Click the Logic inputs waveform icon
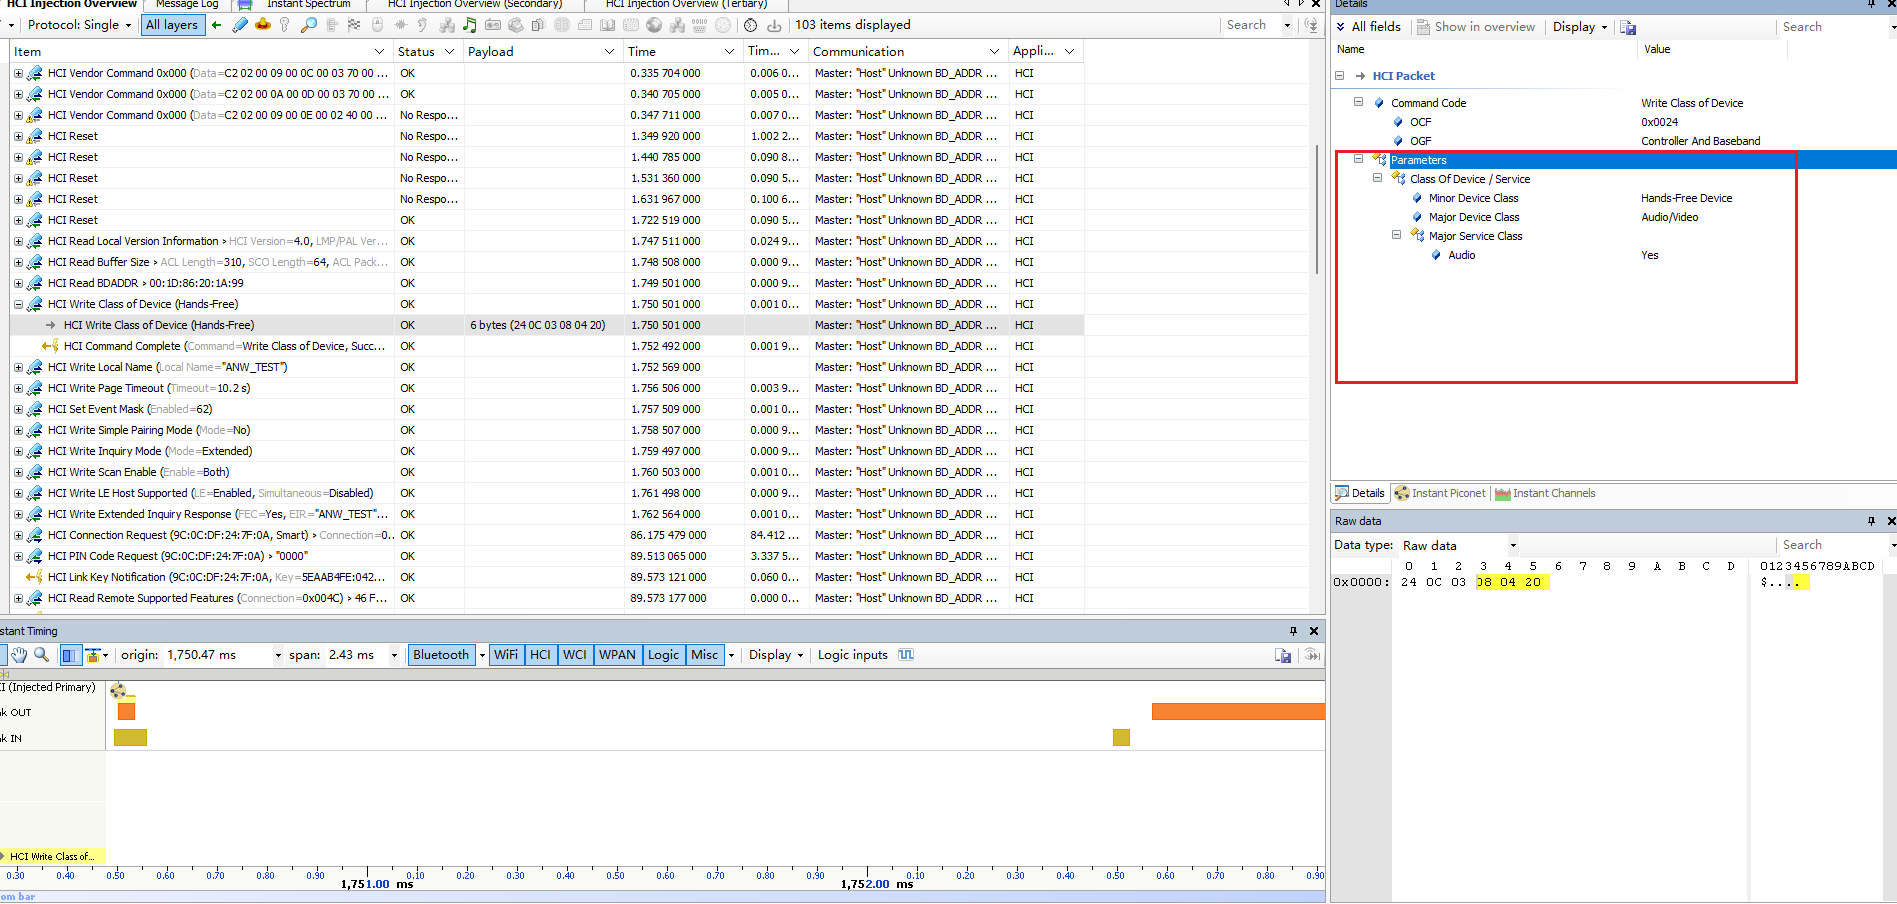 tap(906, 655)
